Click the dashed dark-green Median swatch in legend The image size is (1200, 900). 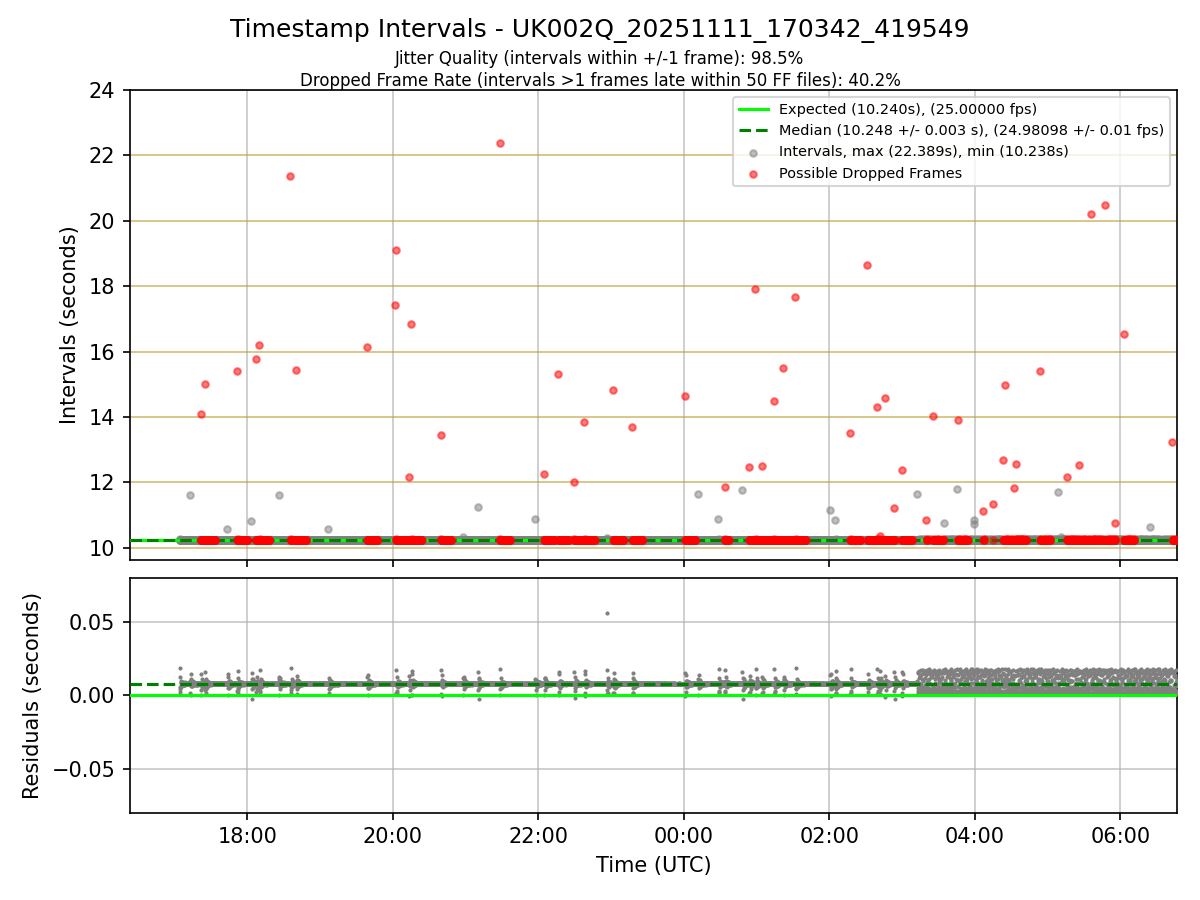pyautogui.click(x=754, y=130)
